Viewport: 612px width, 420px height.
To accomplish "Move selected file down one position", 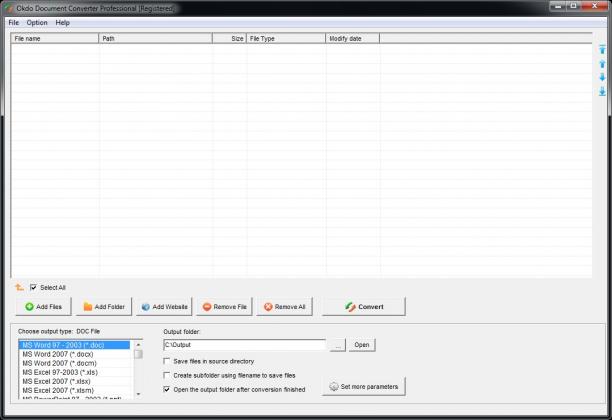I will point(602,77).
